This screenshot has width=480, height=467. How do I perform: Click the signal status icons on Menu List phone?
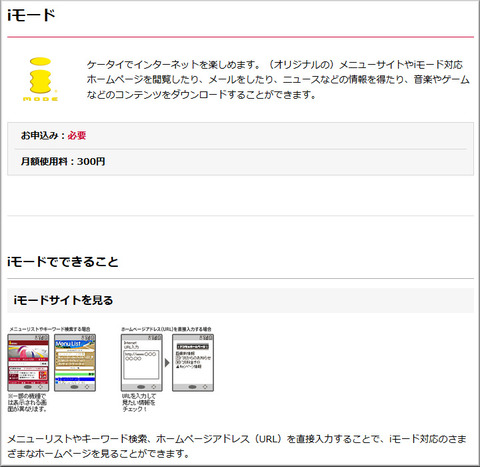point(88,338)
